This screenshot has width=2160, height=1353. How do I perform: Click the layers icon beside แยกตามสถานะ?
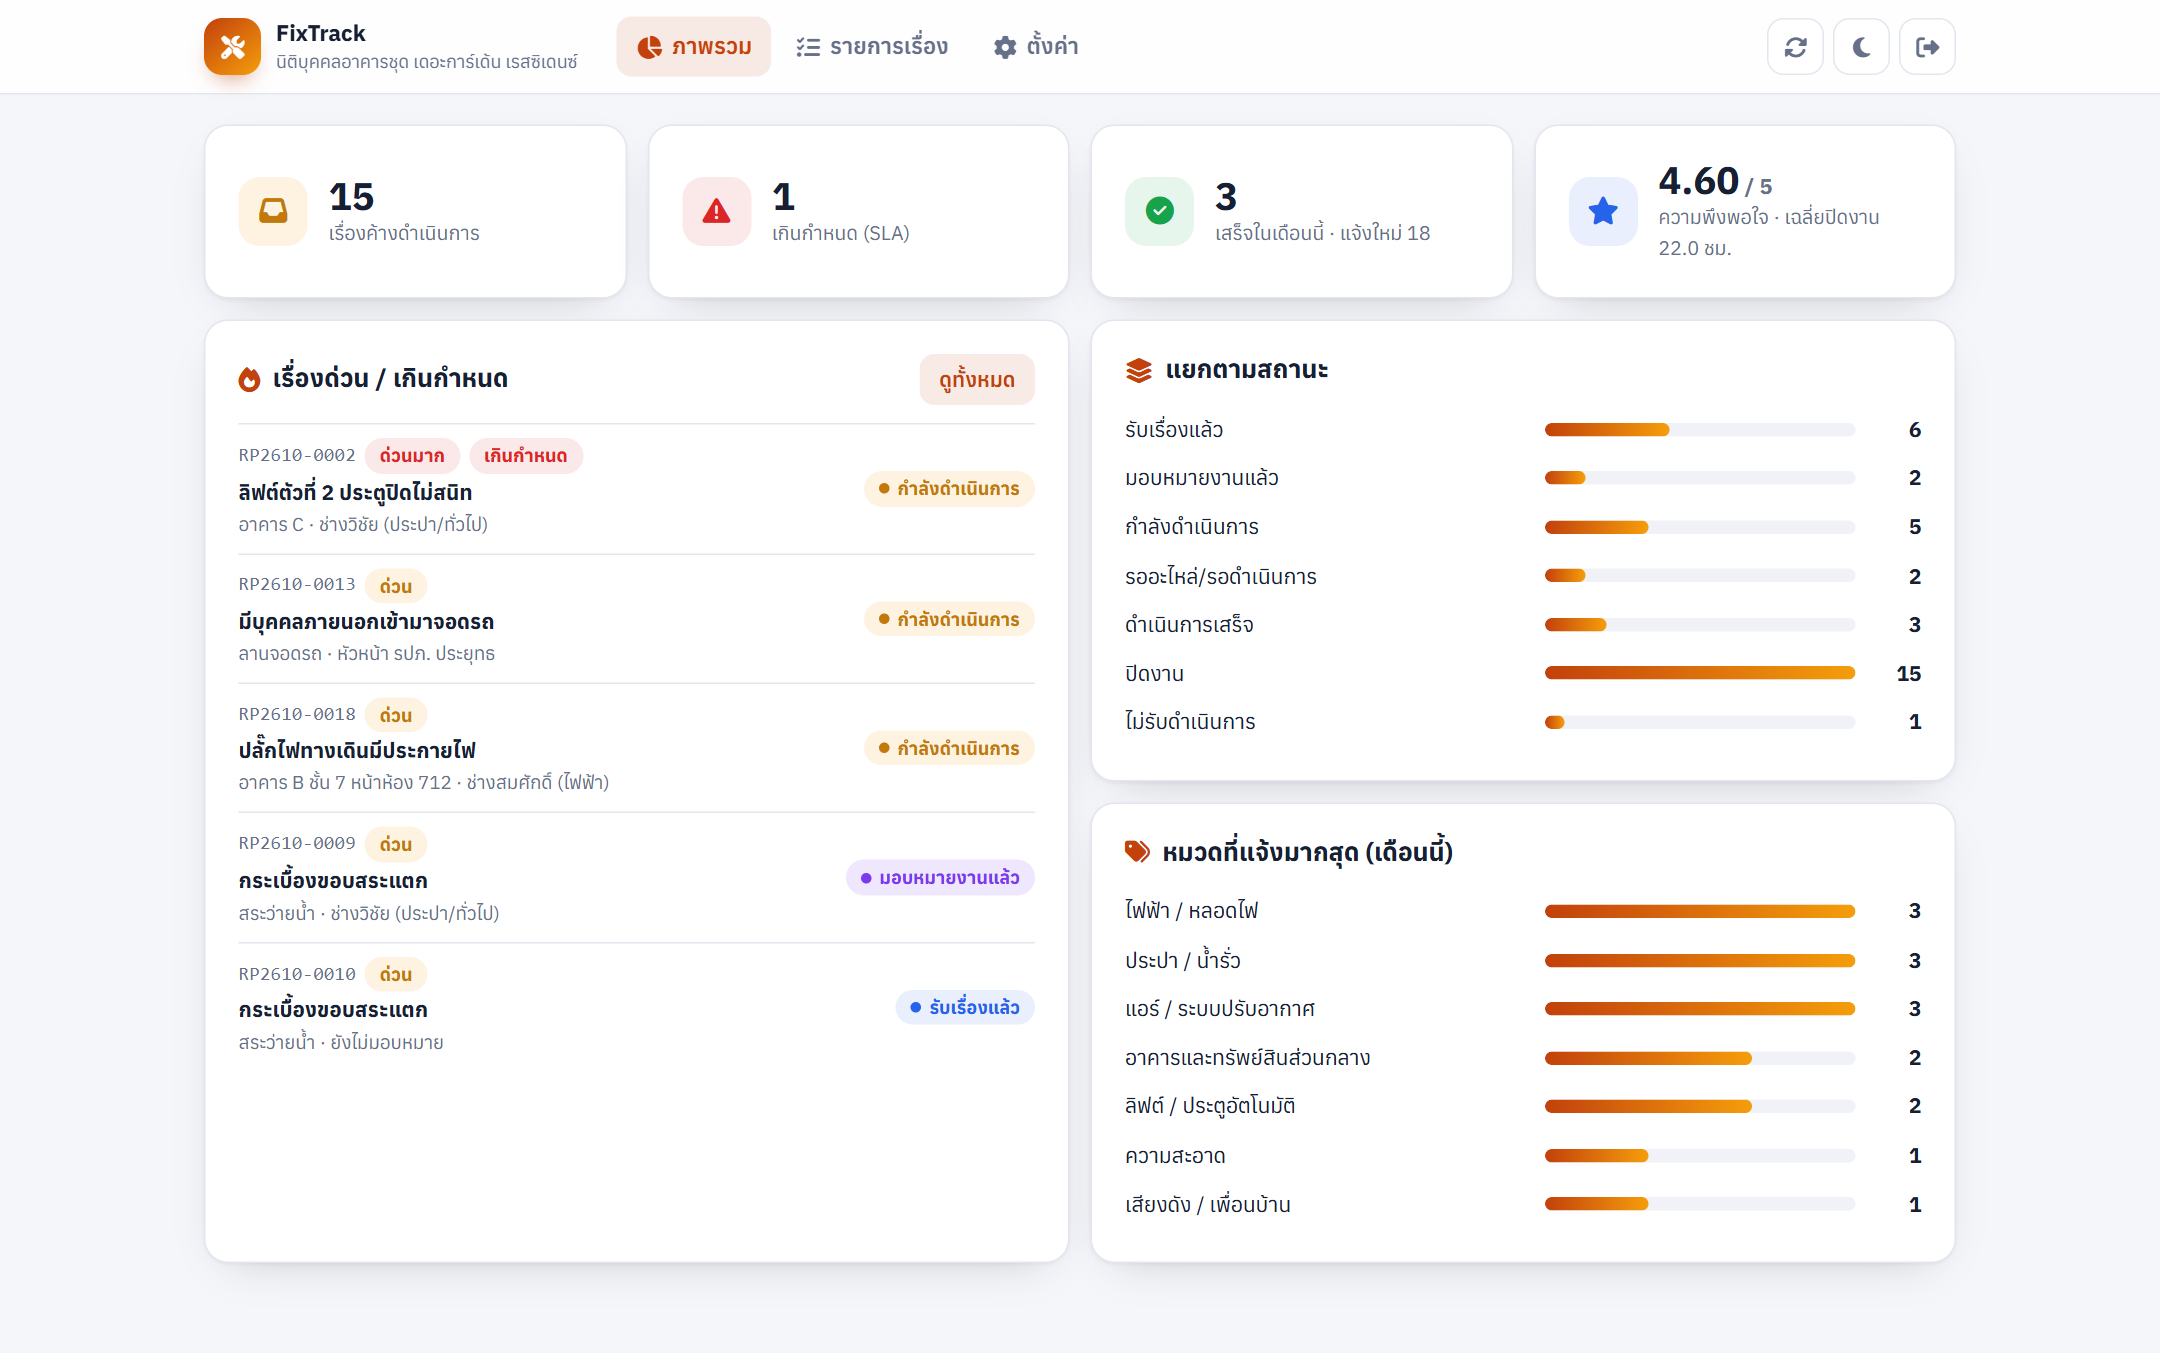1138,370
